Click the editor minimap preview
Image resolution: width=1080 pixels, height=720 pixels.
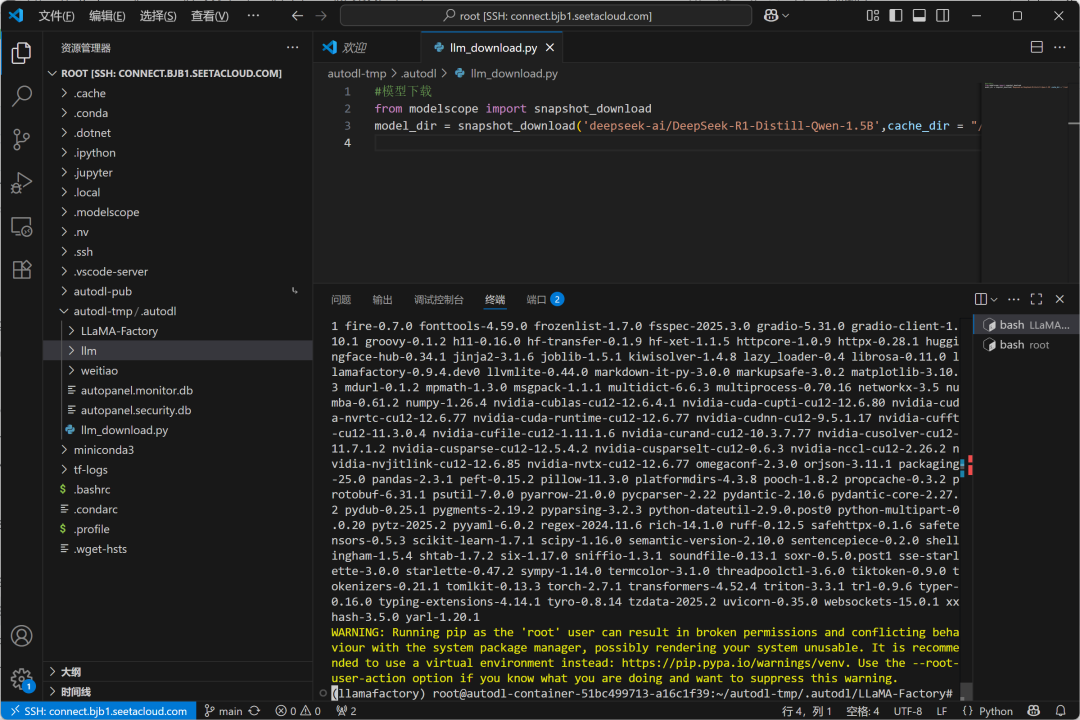pos(1024,181)
